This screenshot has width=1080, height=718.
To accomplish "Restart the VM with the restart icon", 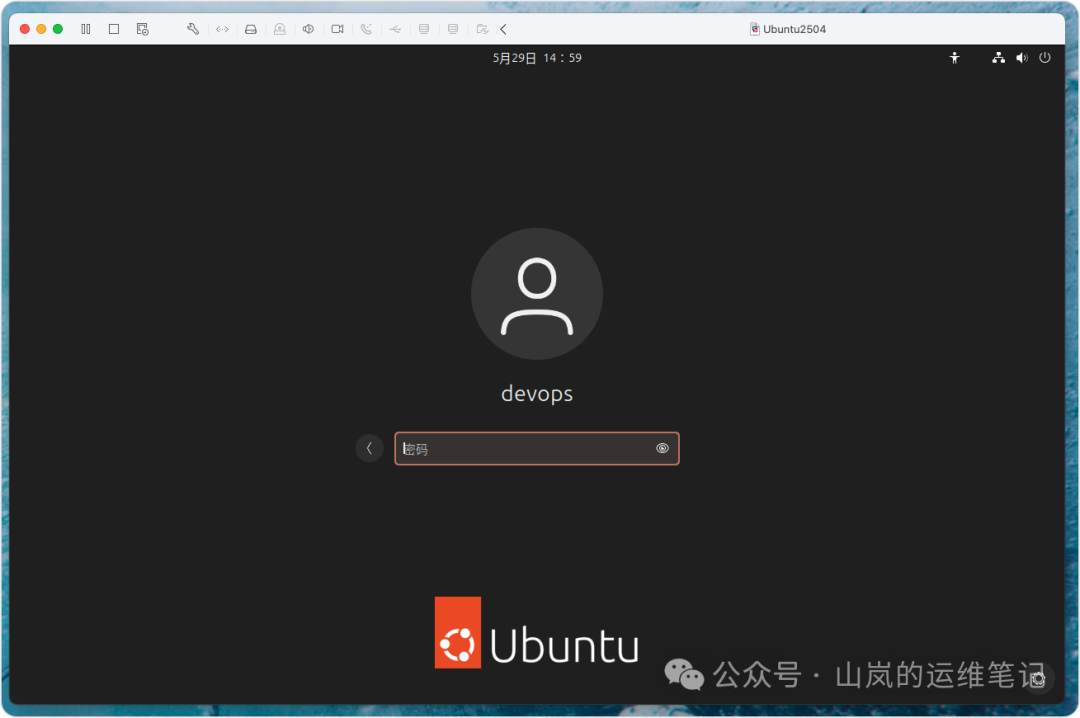I will click(141, 29).
